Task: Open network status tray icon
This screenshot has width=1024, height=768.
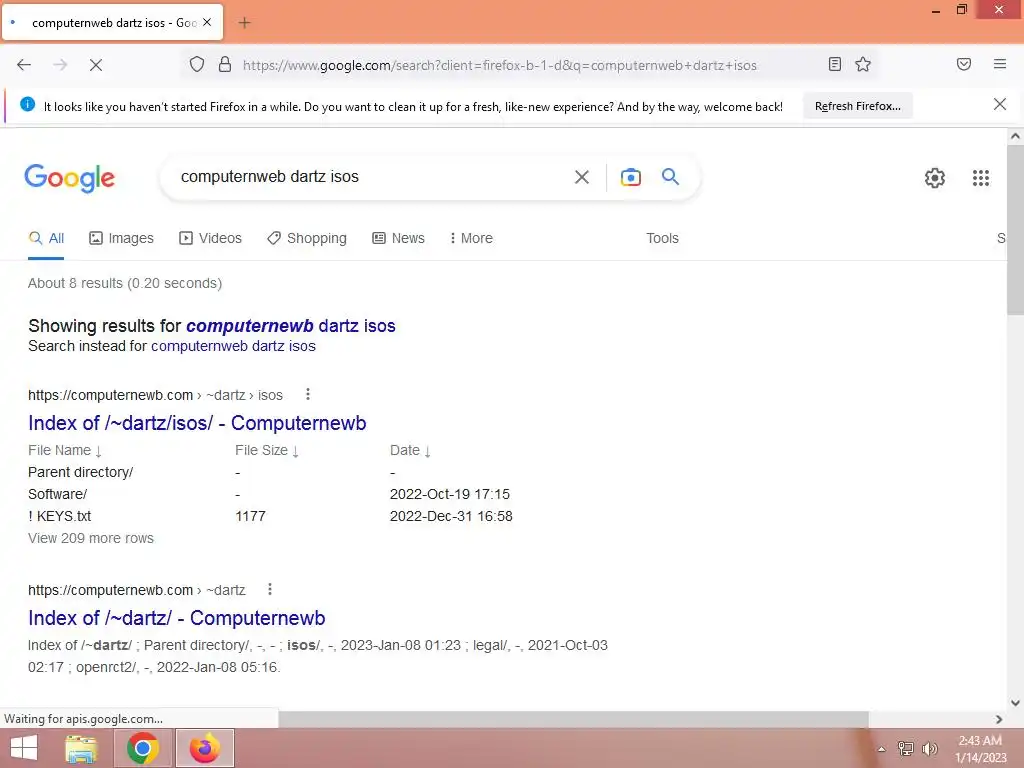Action: tap(906, 748)
